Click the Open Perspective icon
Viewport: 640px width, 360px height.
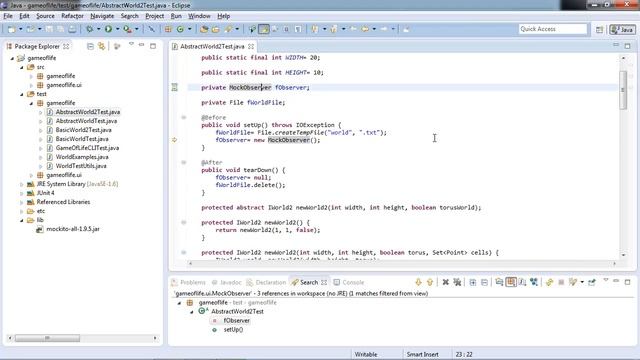[599, 29]
